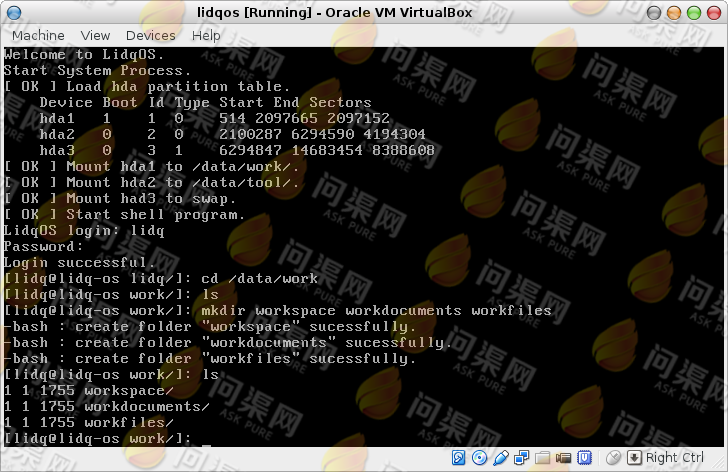Click the VirtualBox window title bar text
This screenshot has height=472, width=728.
point(334,13)
